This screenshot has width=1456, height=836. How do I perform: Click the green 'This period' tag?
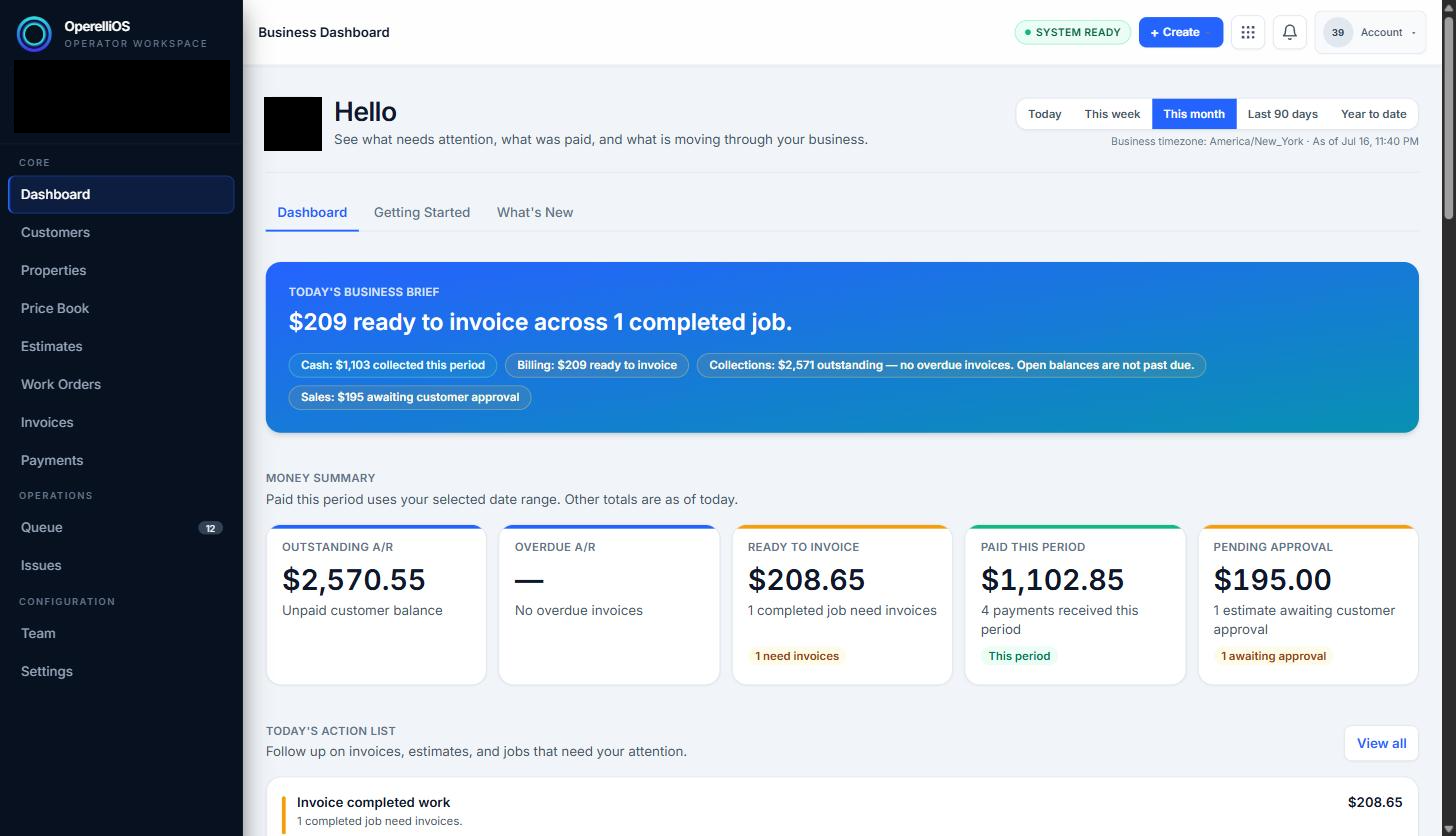[x=1019, y=656]
